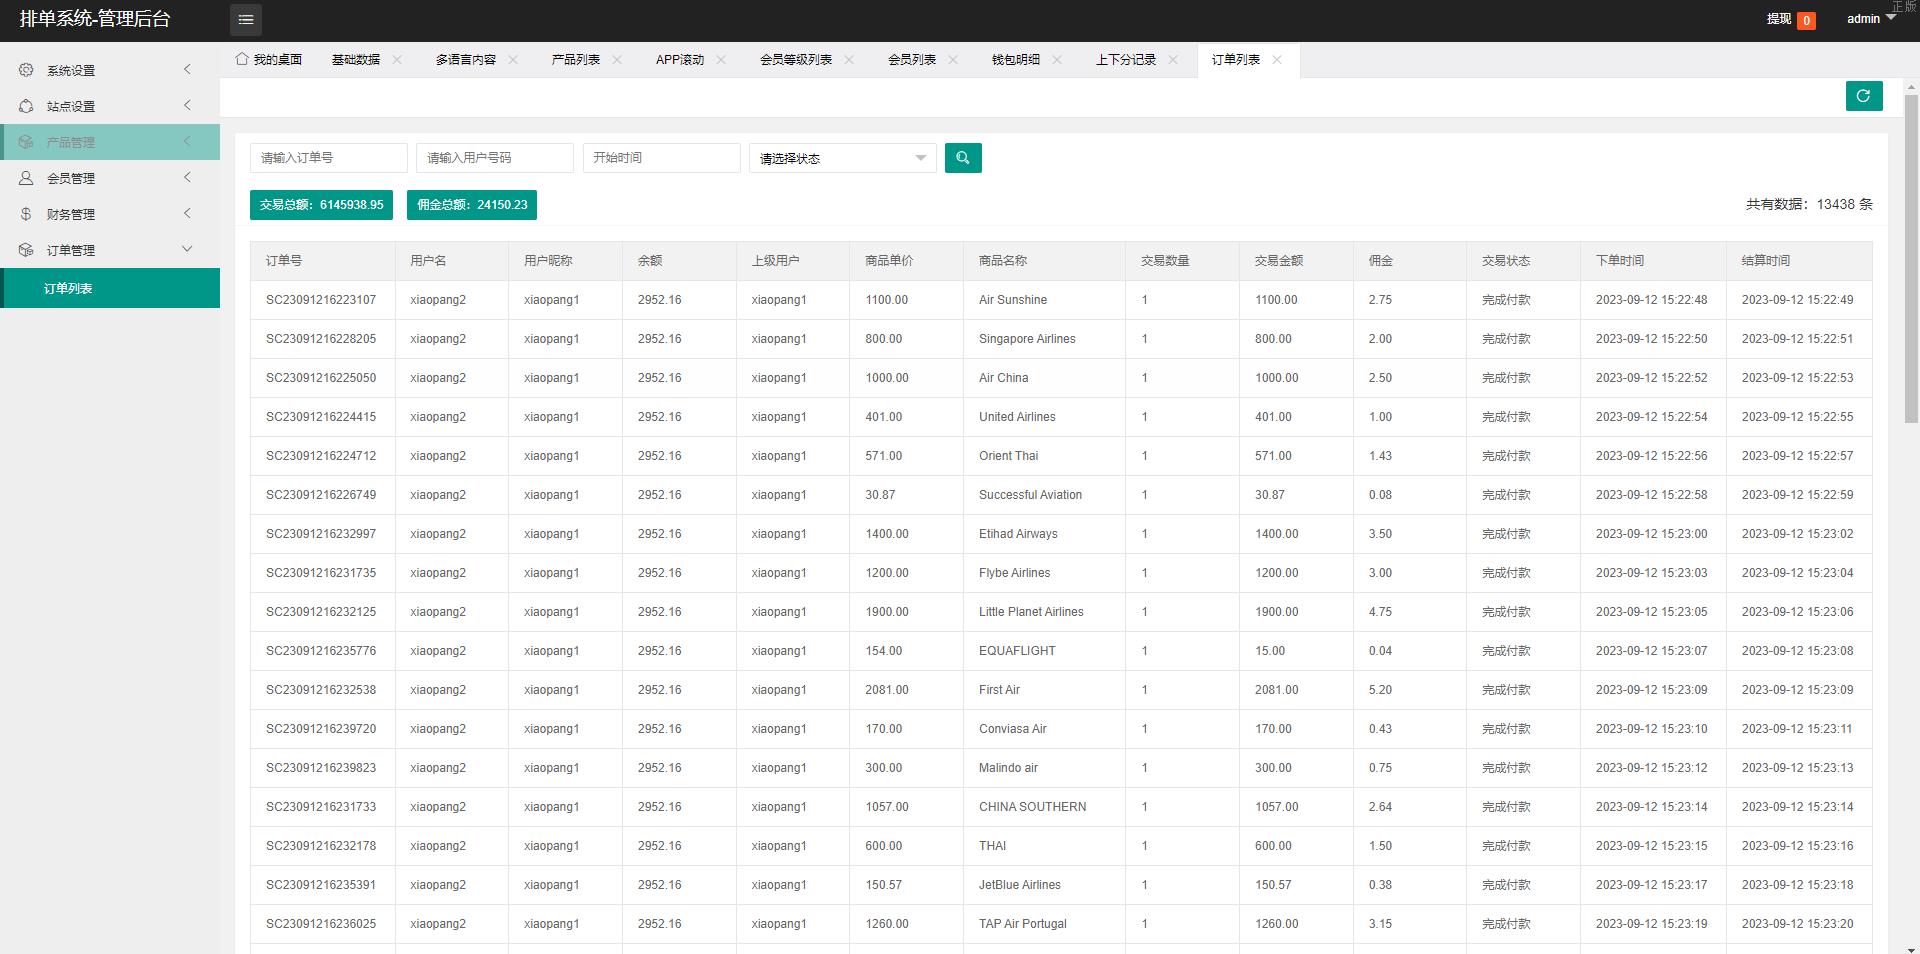The height and width of the screenshot is (954, 1920).
Task: Click the vertical page scrollbar
Action: (1911, 260)
